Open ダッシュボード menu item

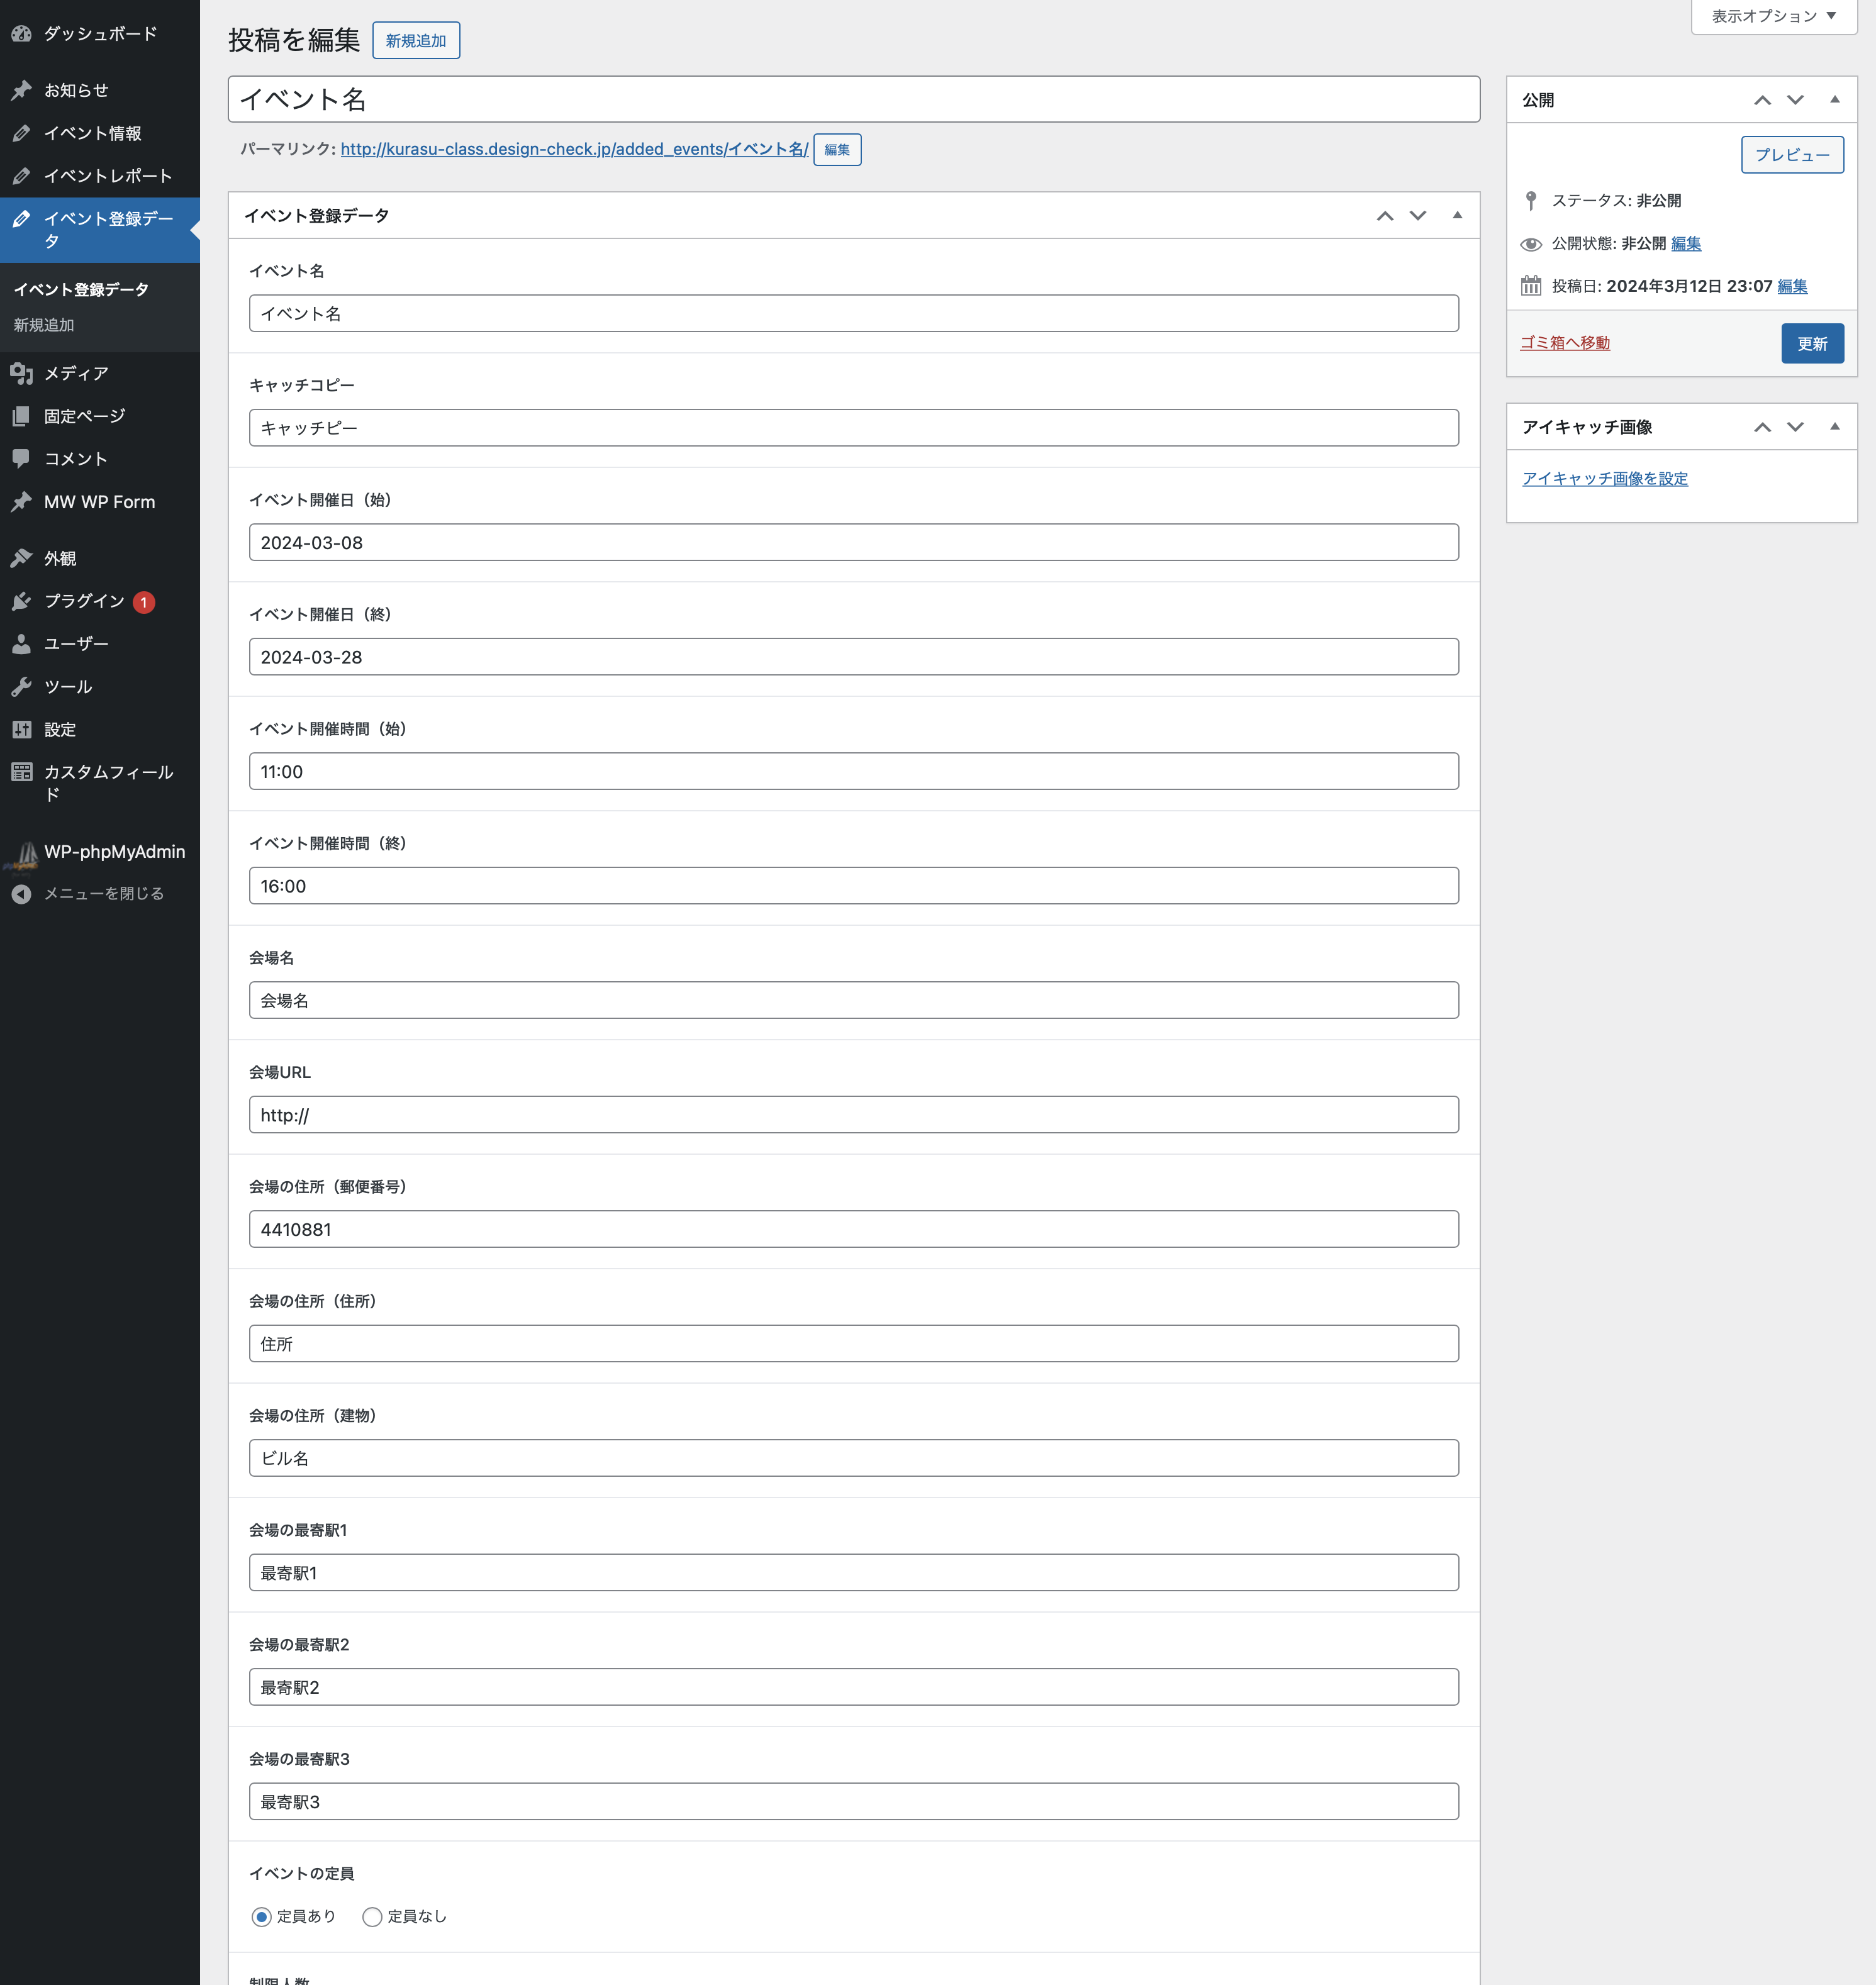coord(100,34)
